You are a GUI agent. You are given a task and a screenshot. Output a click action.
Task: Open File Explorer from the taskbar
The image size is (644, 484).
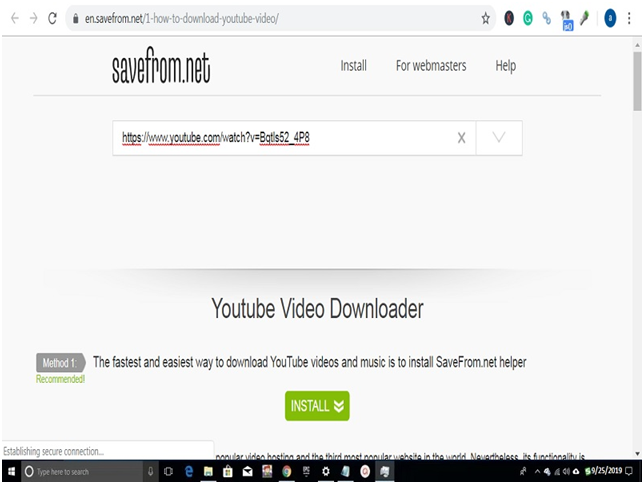(x=208, y=471)
